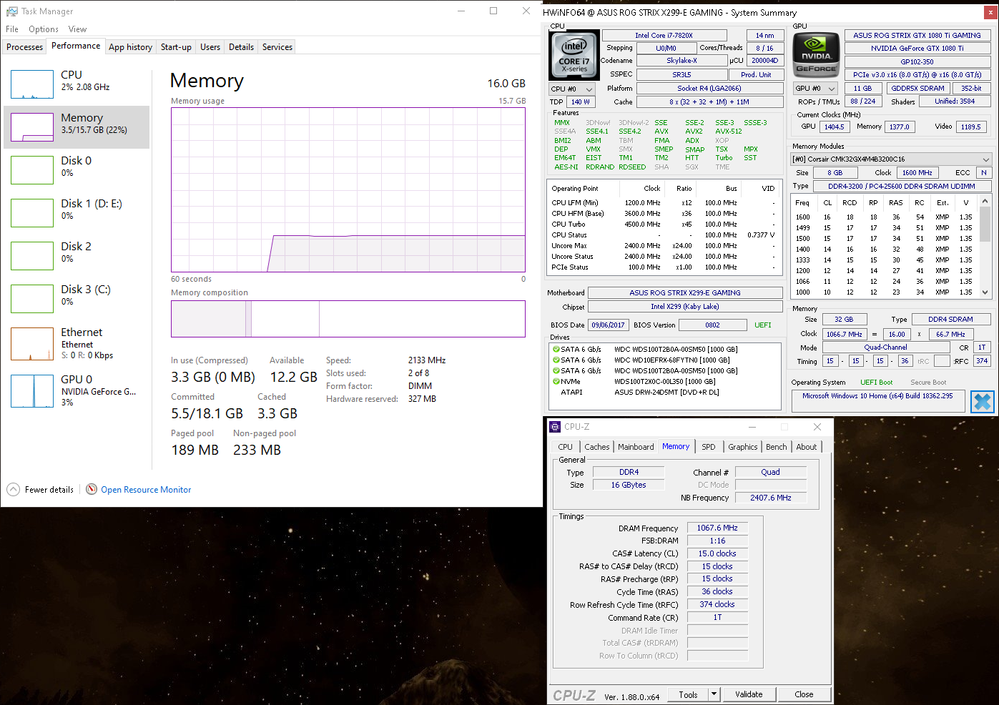Close HWiNFO summary with the blue X icon

(x=982, y=401)
